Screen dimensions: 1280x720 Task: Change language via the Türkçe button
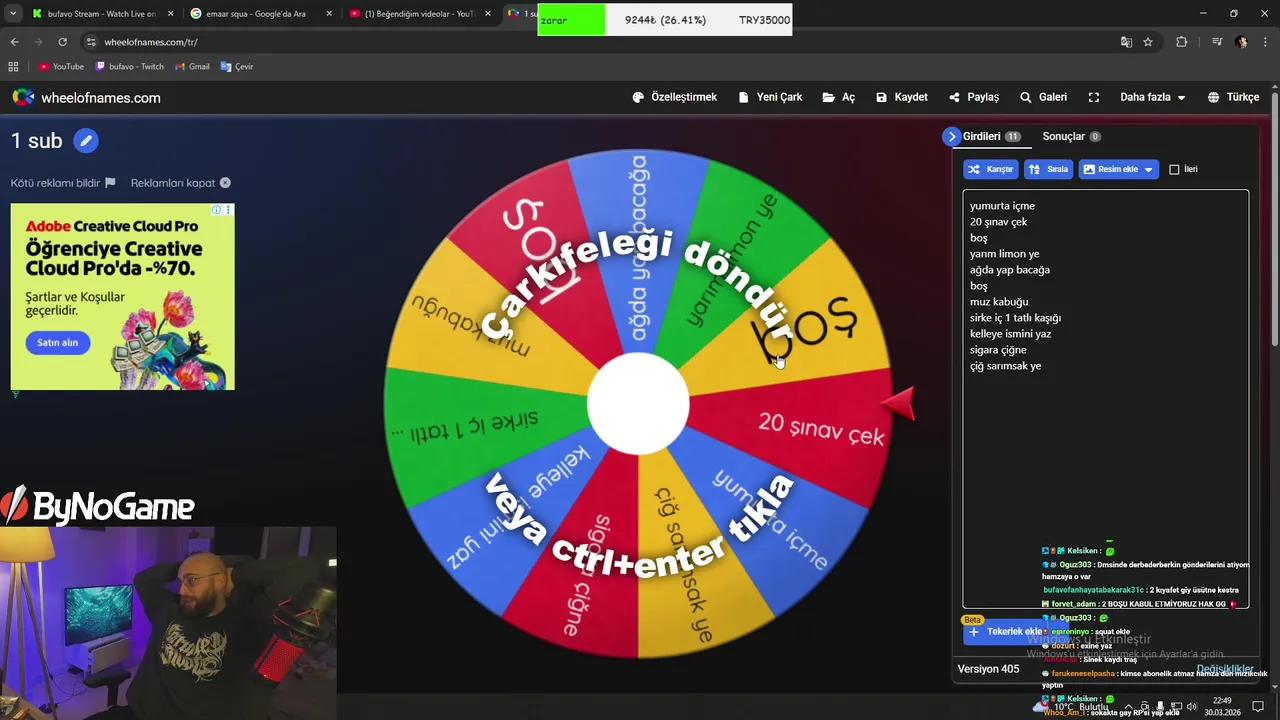click(x=1233, y=97)
